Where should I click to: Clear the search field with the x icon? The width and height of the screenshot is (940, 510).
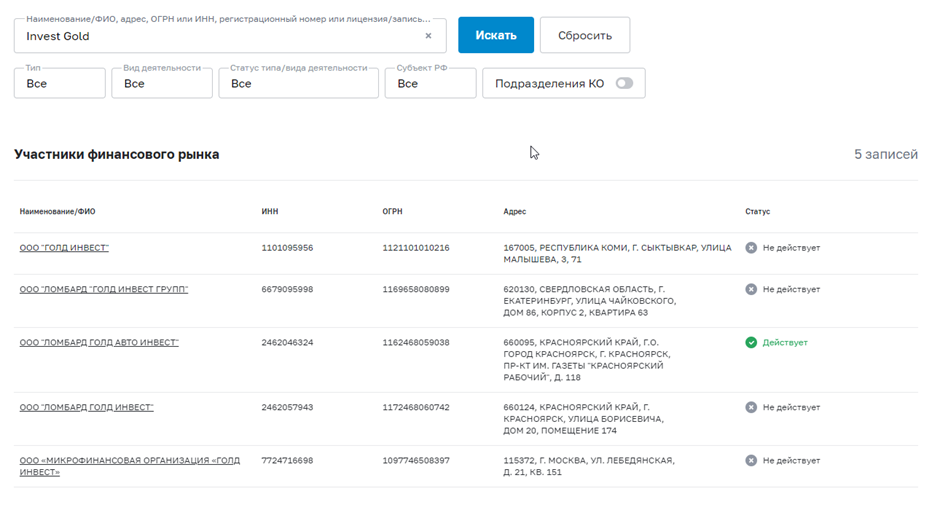pyautogui.click(x=428, y=36)
